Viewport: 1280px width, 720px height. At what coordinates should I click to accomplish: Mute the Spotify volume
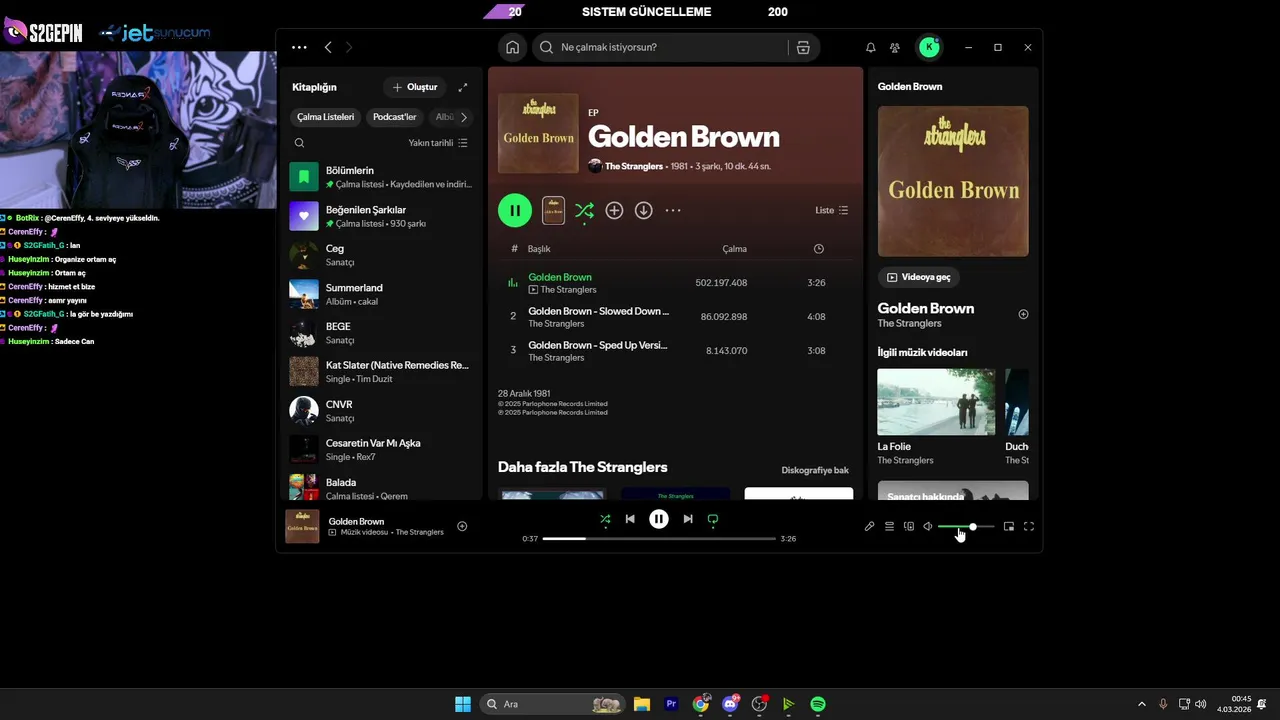tap(928, 526)
